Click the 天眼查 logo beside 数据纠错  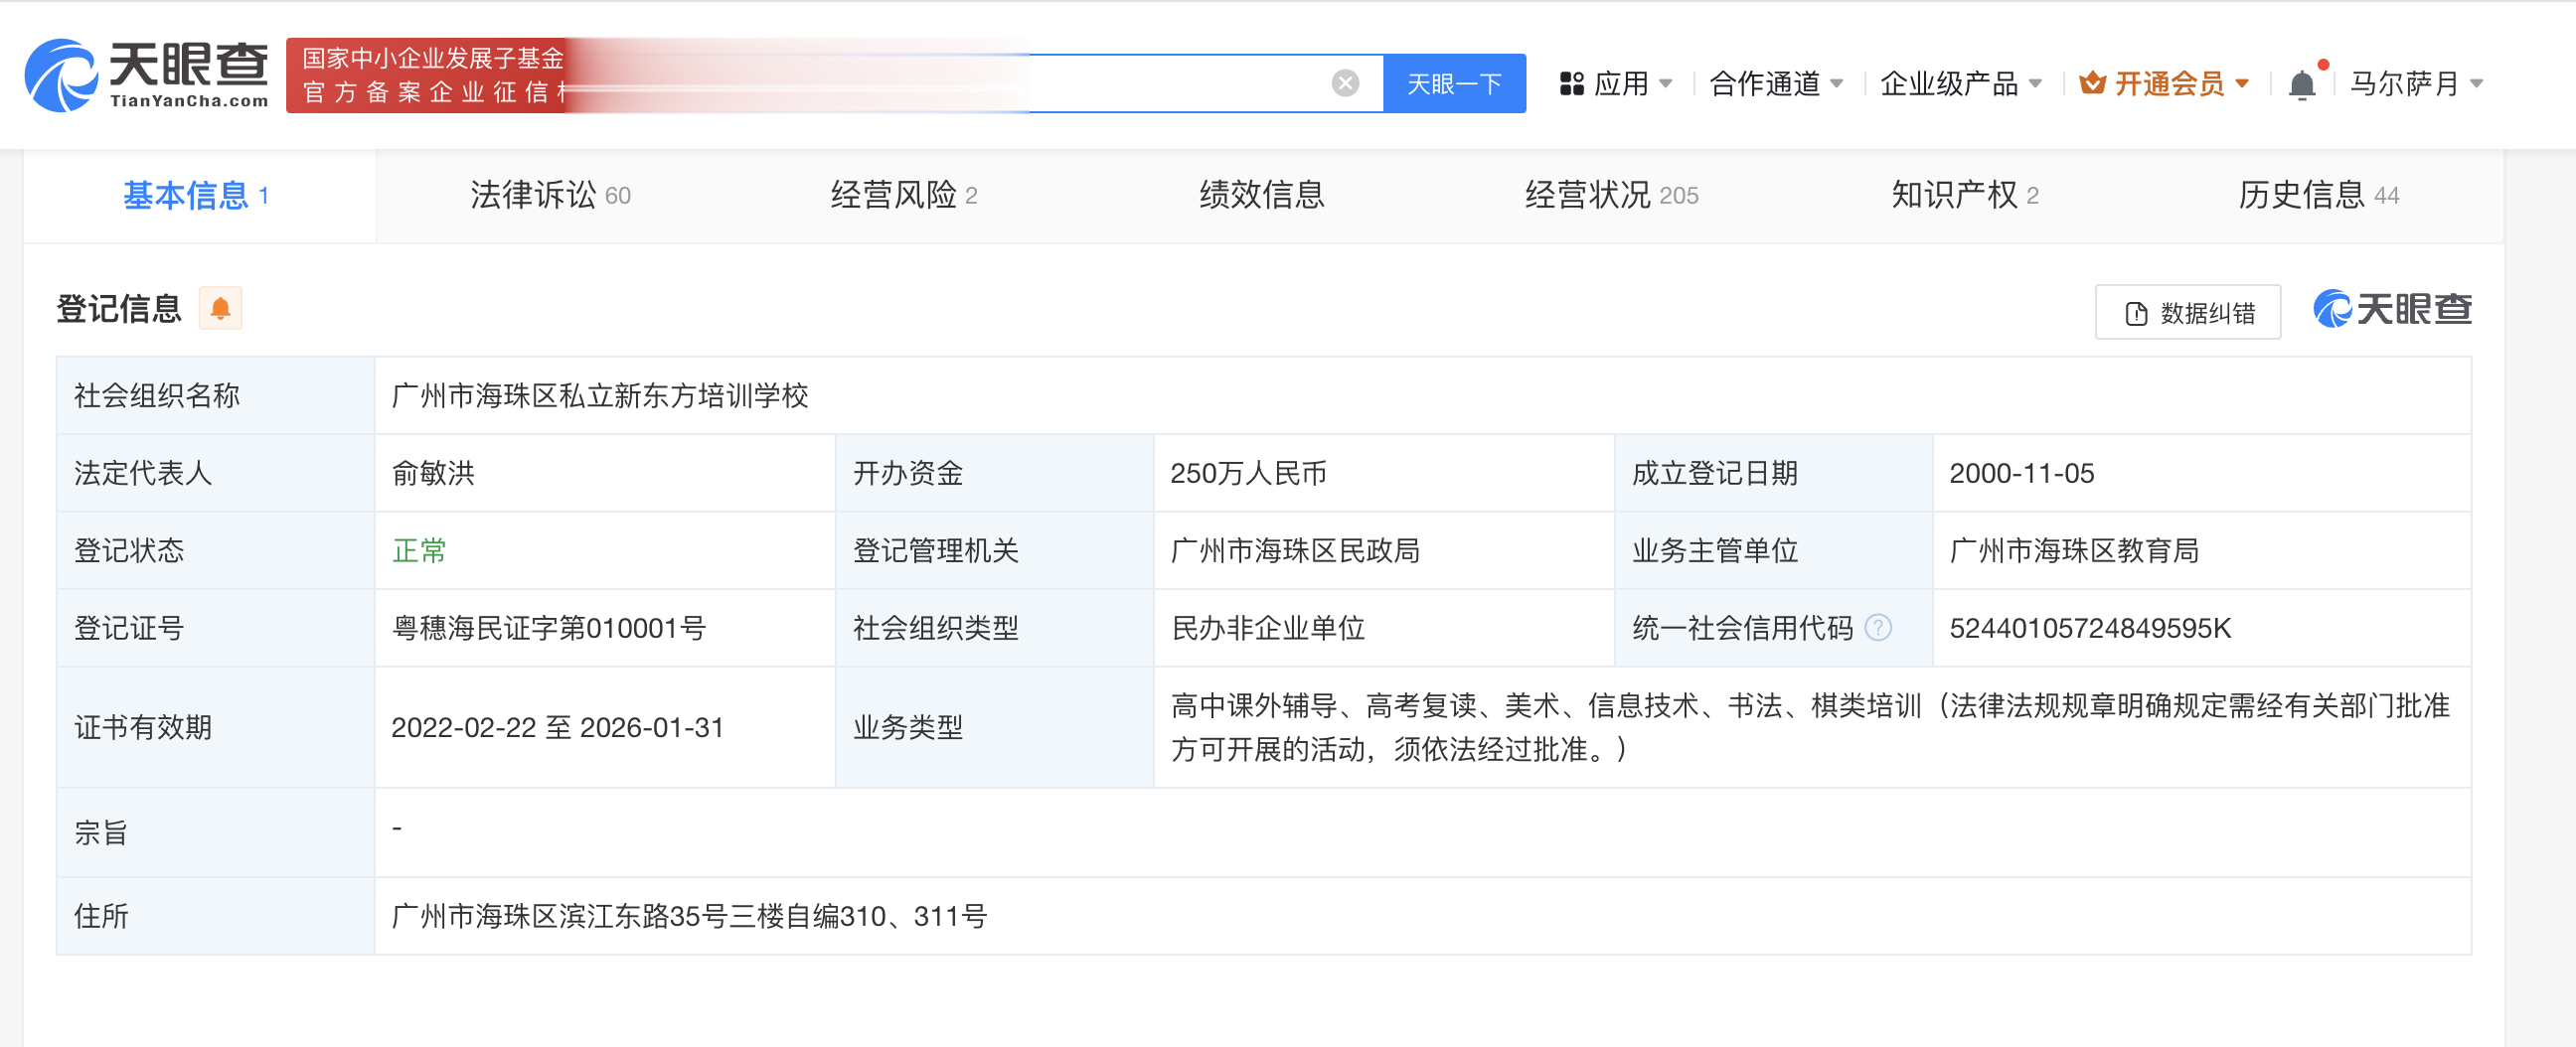coord(2392,309)
